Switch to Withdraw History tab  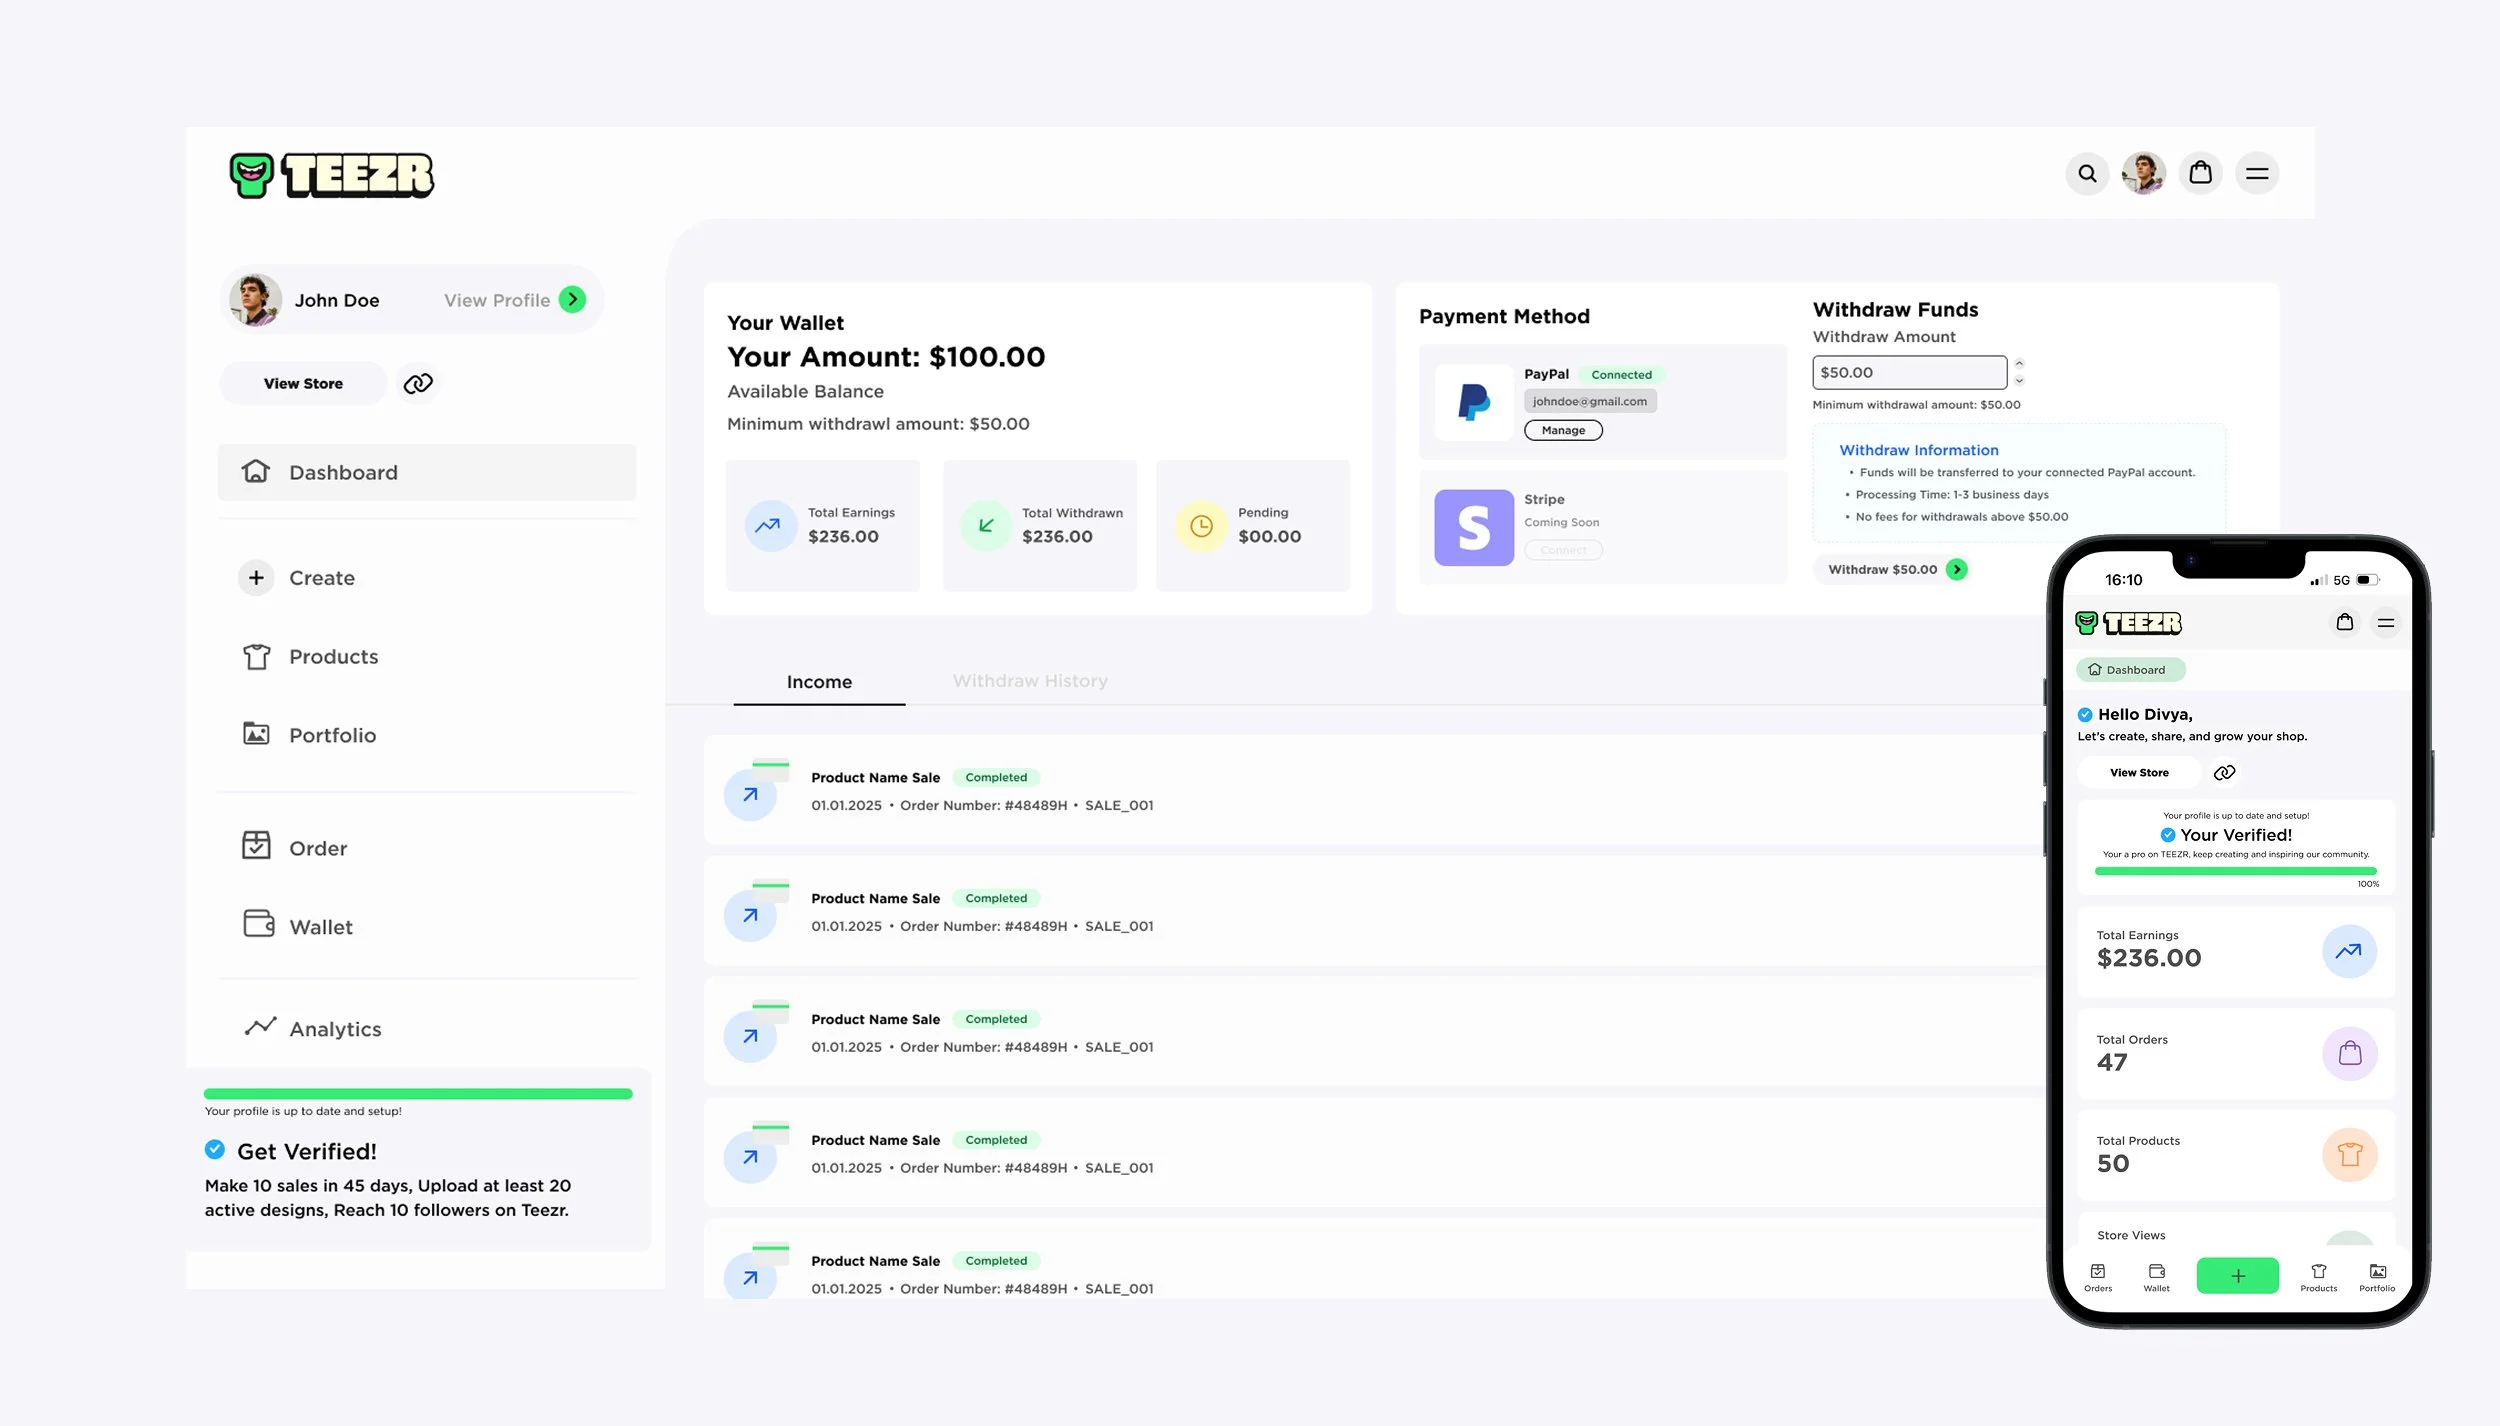tap(1029, 681)
